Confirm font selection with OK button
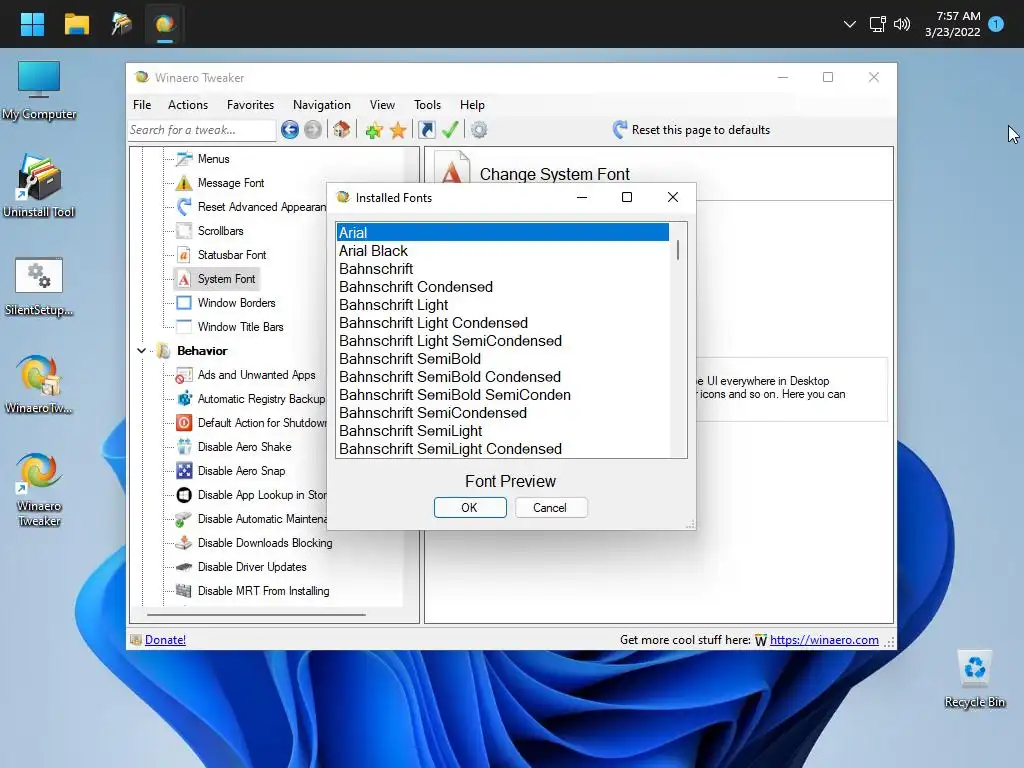The width and height of the screenshot is (1024, 768). pos(470,507)
